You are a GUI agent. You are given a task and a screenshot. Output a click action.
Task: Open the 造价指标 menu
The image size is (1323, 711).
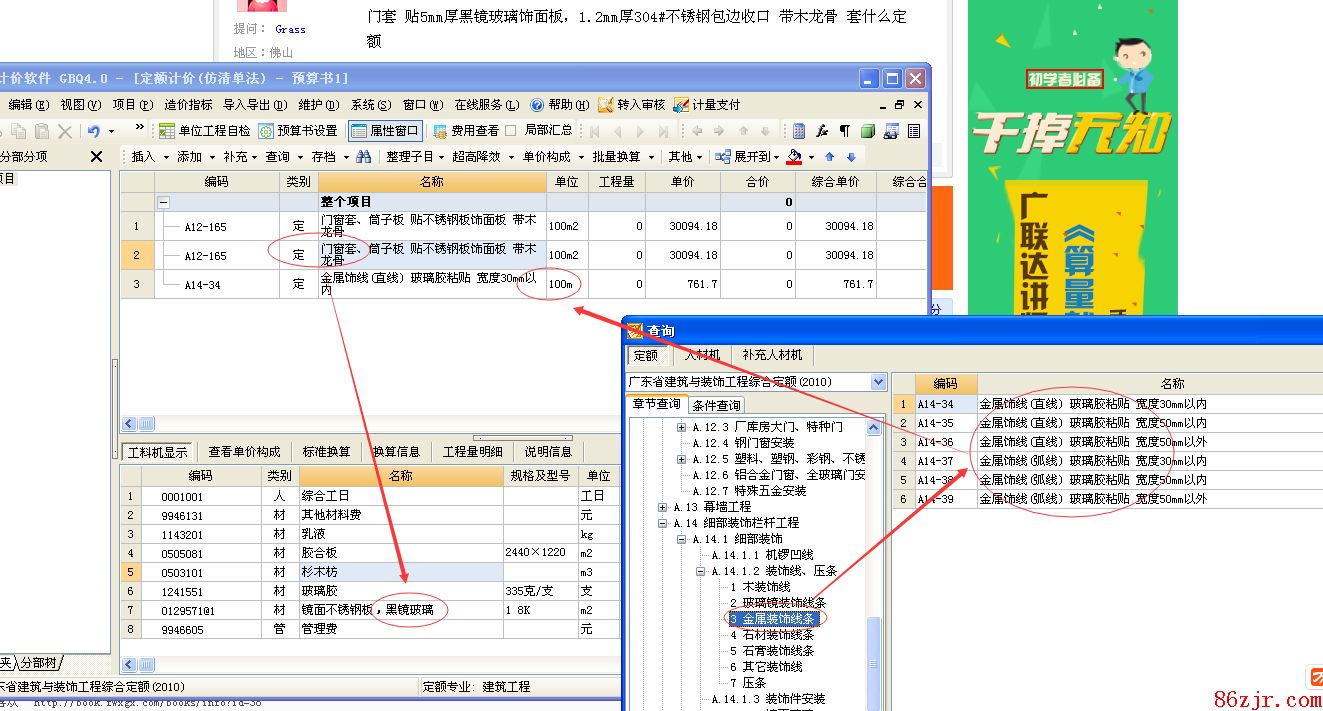[x=188, y=105]
